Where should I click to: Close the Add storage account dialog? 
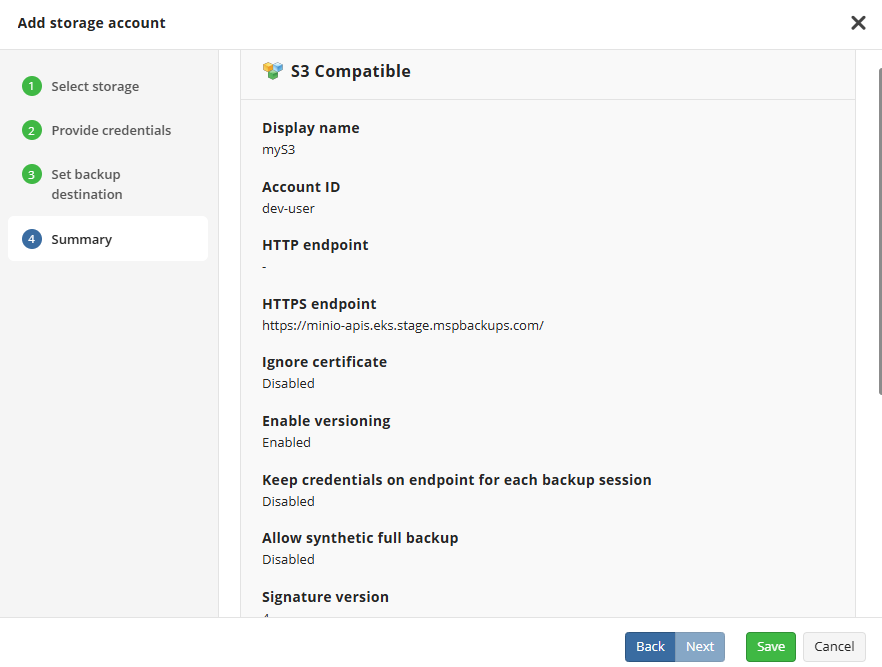pyautogui.click(x=858, y=23)
